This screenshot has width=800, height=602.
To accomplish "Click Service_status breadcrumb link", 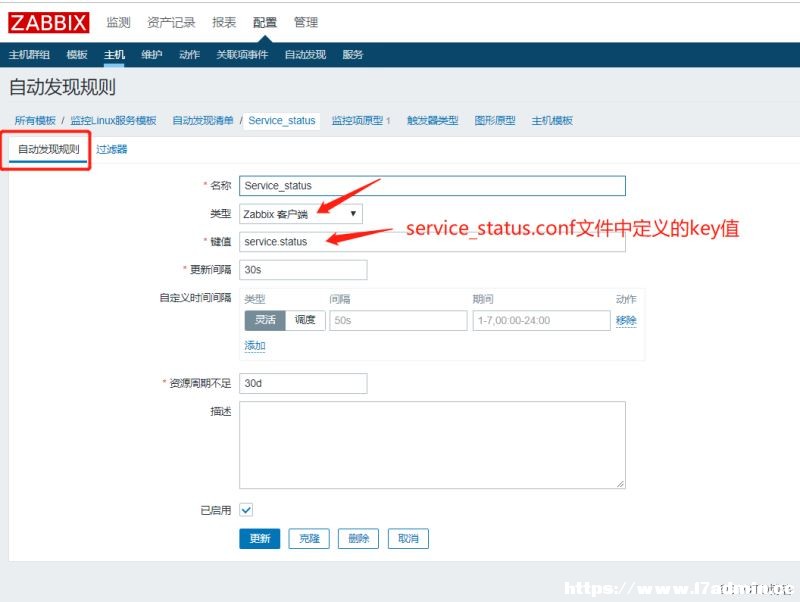I will [x=282, y=120].
